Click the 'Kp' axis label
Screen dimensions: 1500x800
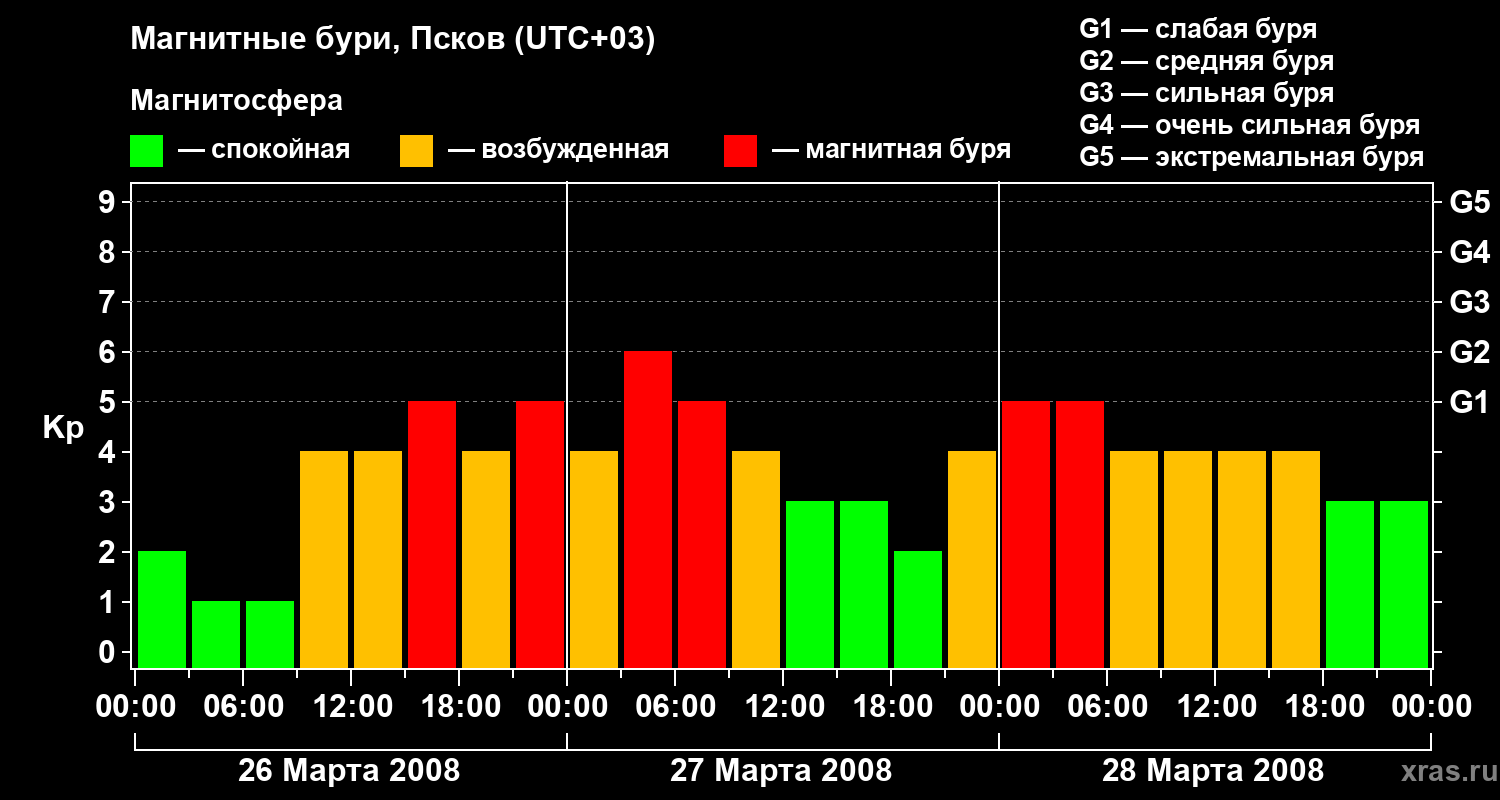(63, 429)
